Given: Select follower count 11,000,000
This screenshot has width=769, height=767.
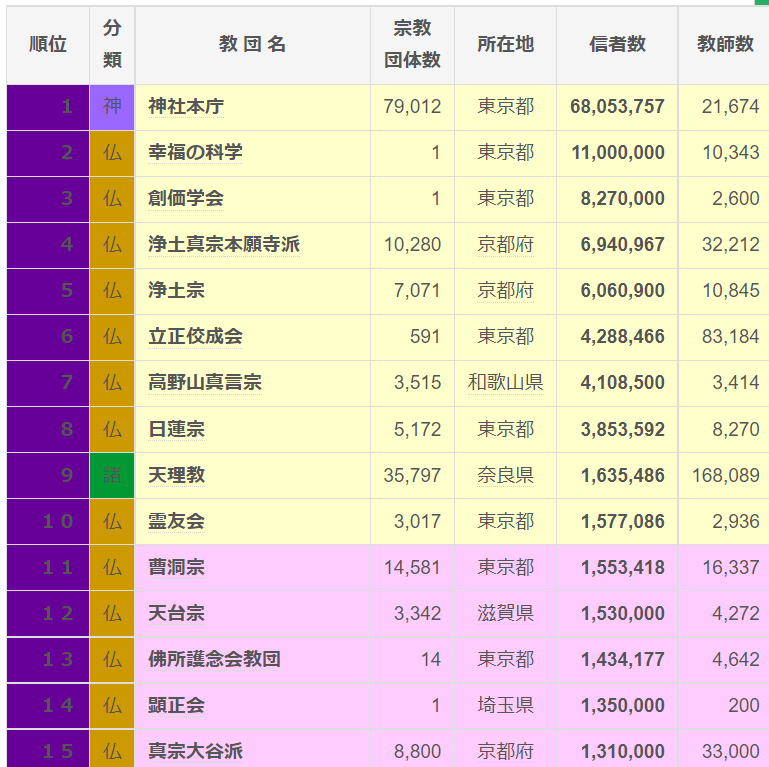Looking at the screenshot, I should tap(618, 153).
